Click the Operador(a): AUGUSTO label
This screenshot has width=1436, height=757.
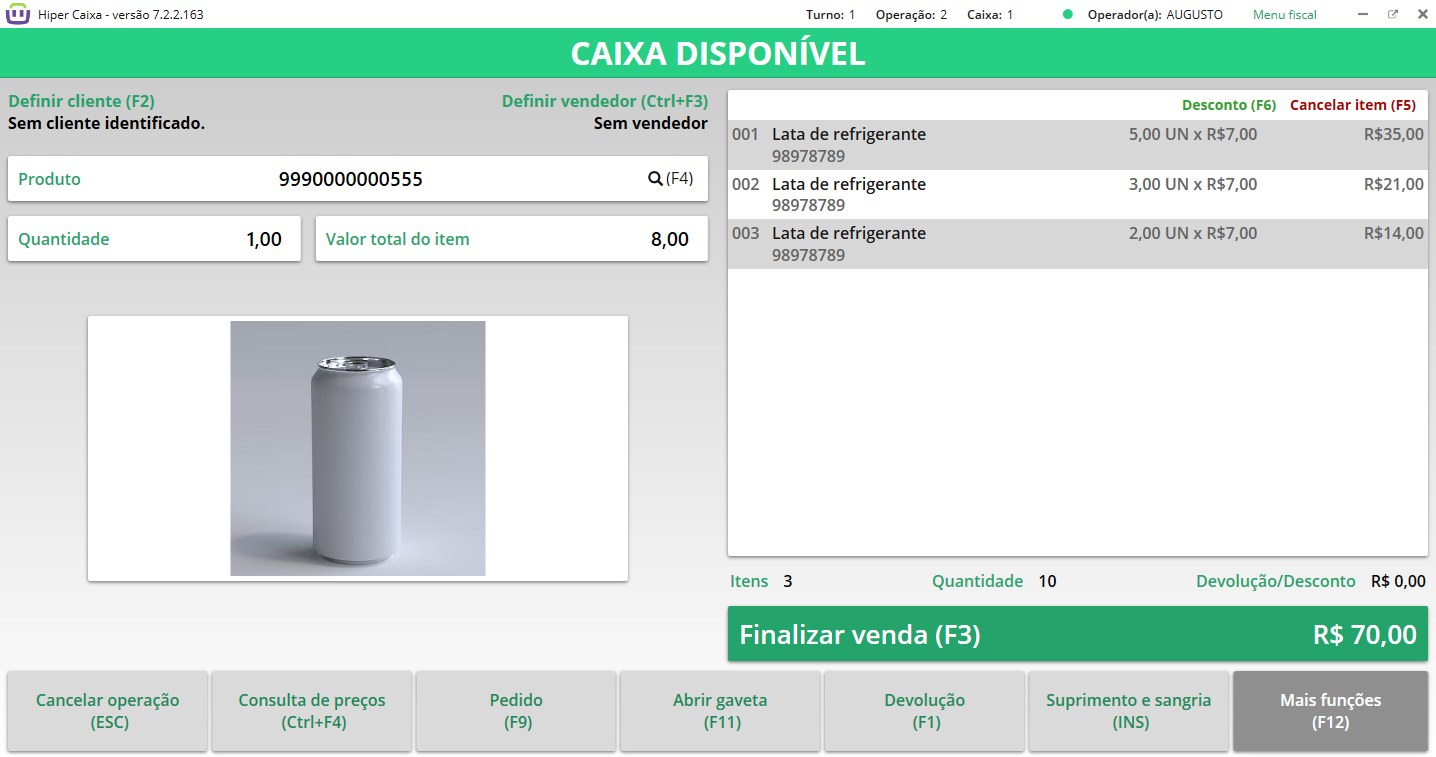click(x=1155, y=15)
